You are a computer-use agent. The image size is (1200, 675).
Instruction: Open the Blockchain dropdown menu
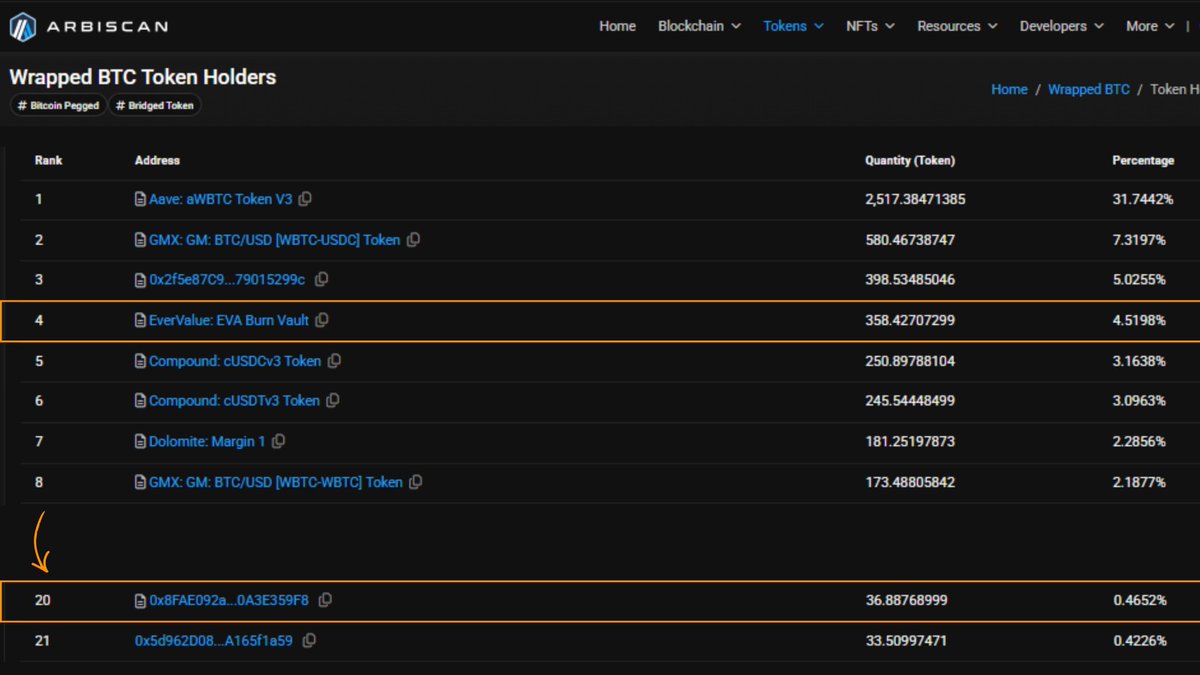tap(699, 26)
